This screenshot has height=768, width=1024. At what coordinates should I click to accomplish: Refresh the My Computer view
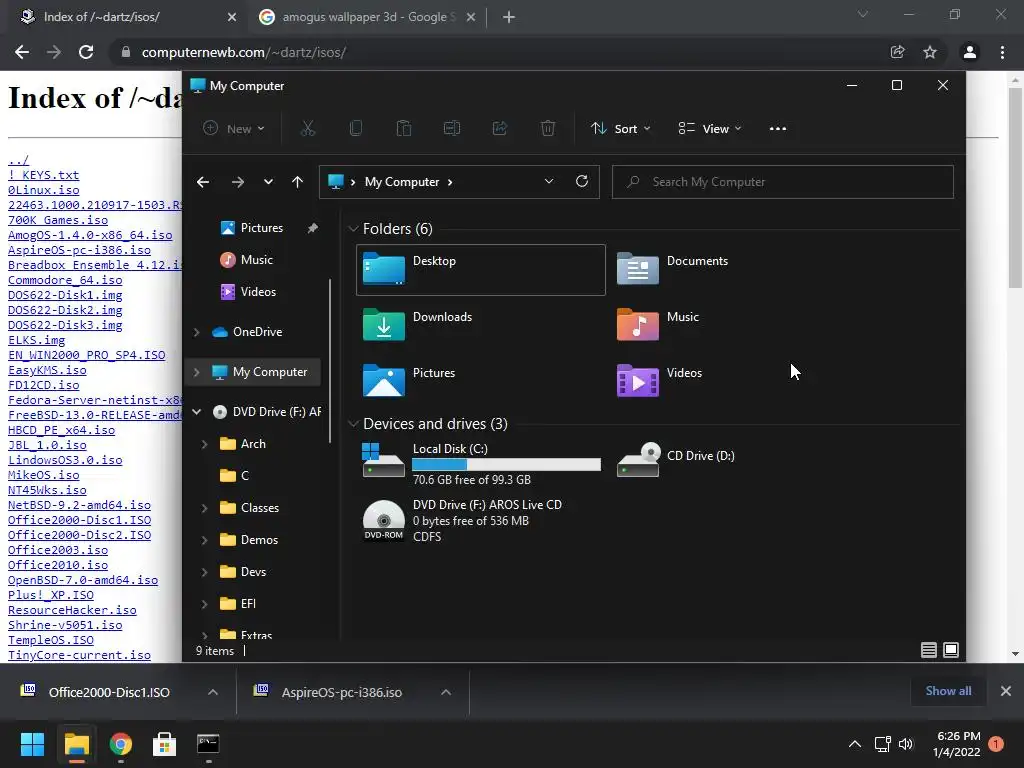(x=582, y=182)
